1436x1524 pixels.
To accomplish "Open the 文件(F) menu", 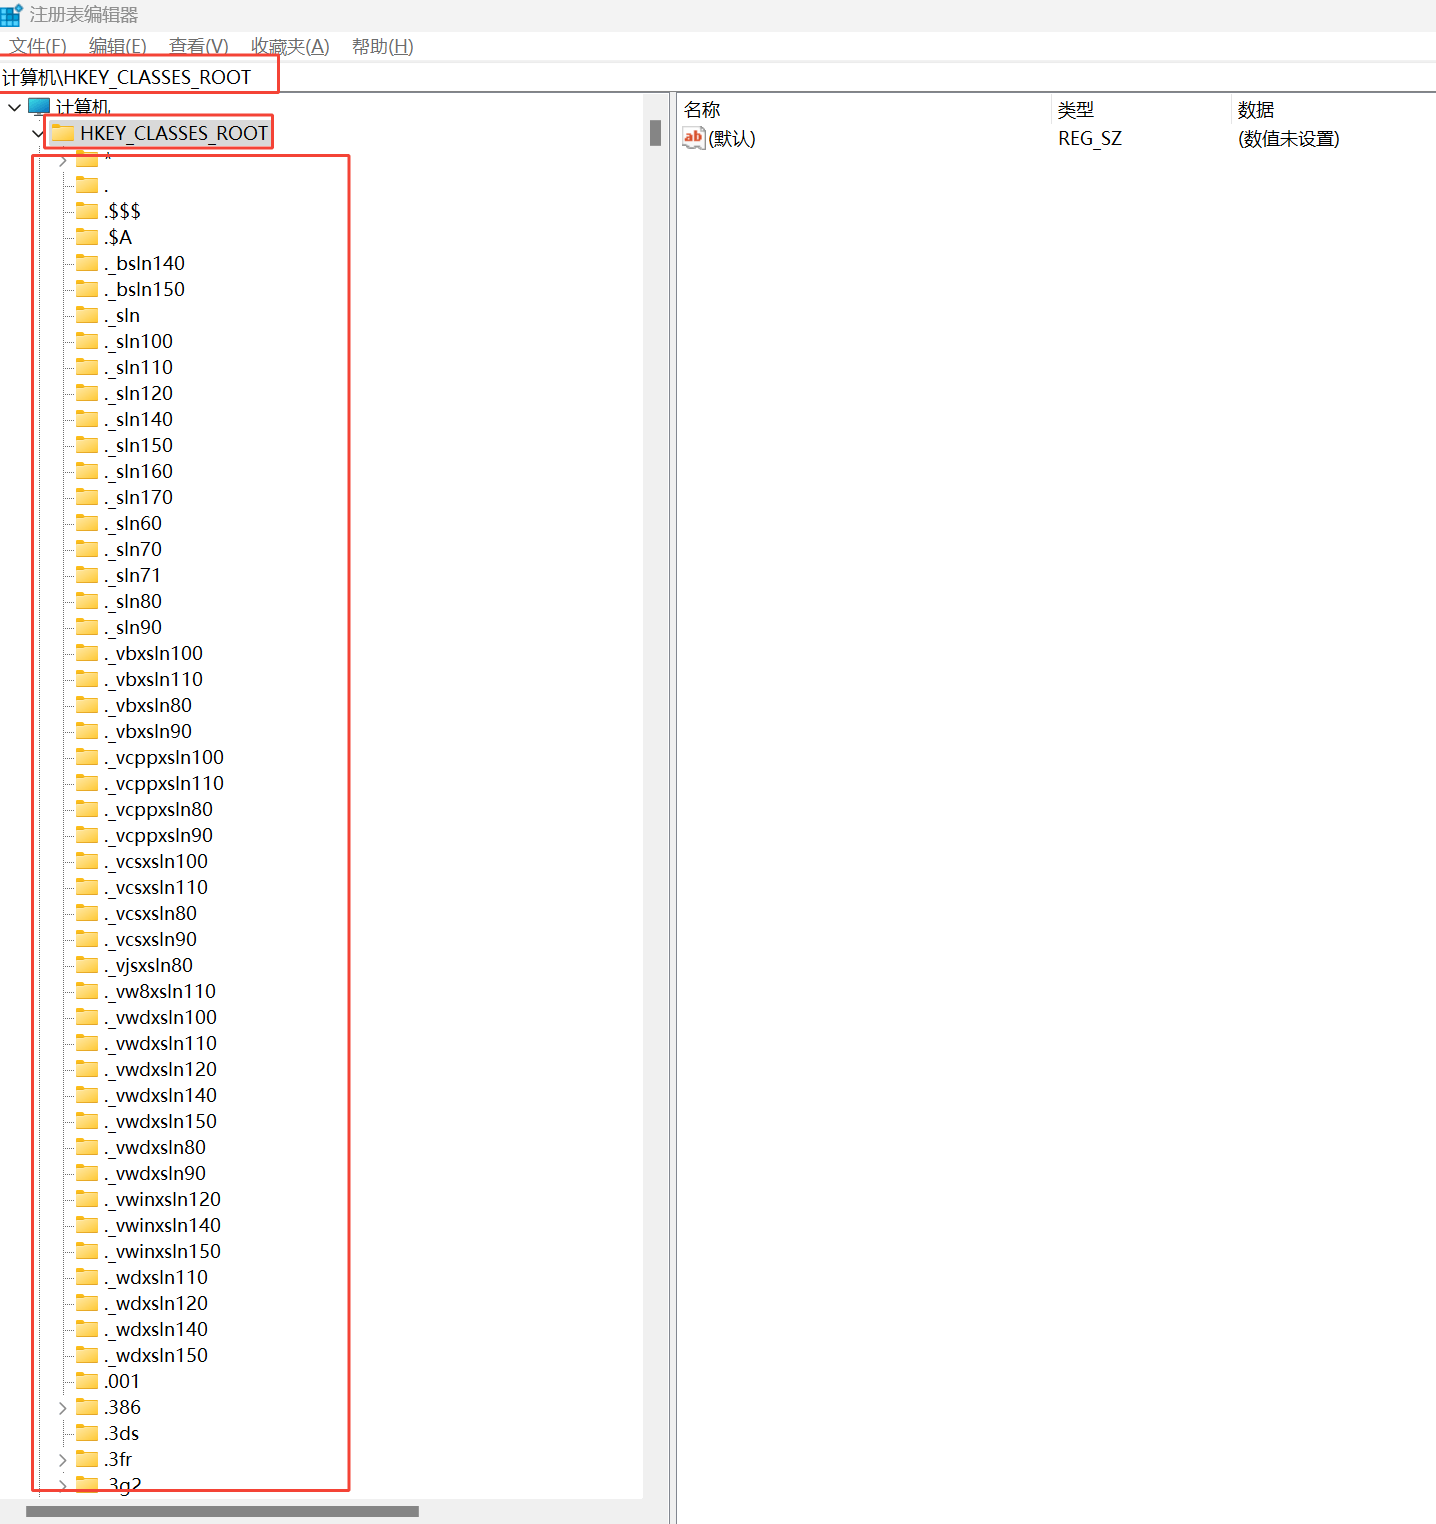I will (x=38, y=46).
